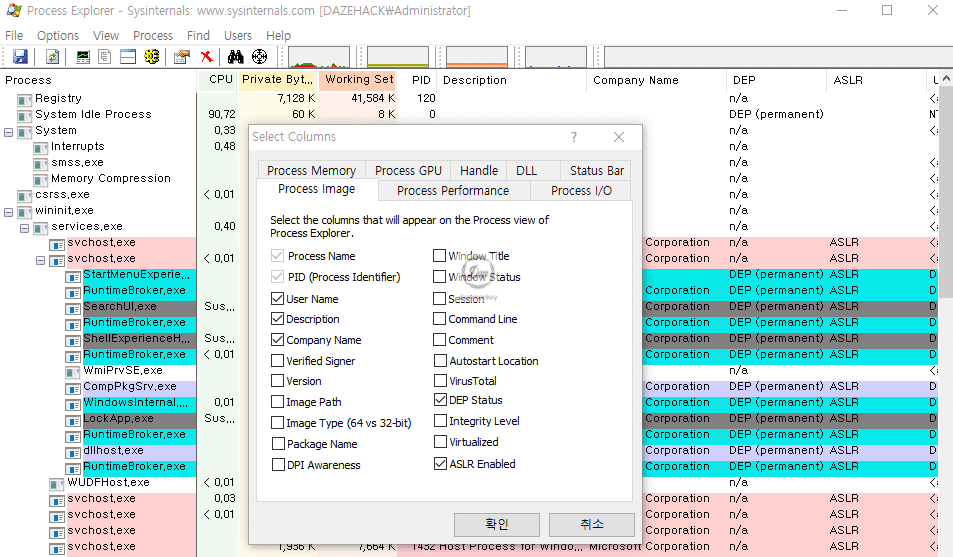Switch to the Status Bar tab

coord(597,170)
